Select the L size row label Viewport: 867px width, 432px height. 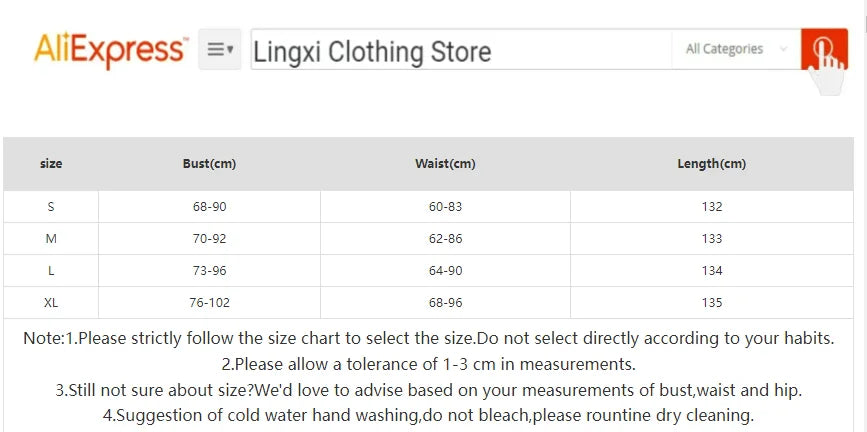click(51, 271)
